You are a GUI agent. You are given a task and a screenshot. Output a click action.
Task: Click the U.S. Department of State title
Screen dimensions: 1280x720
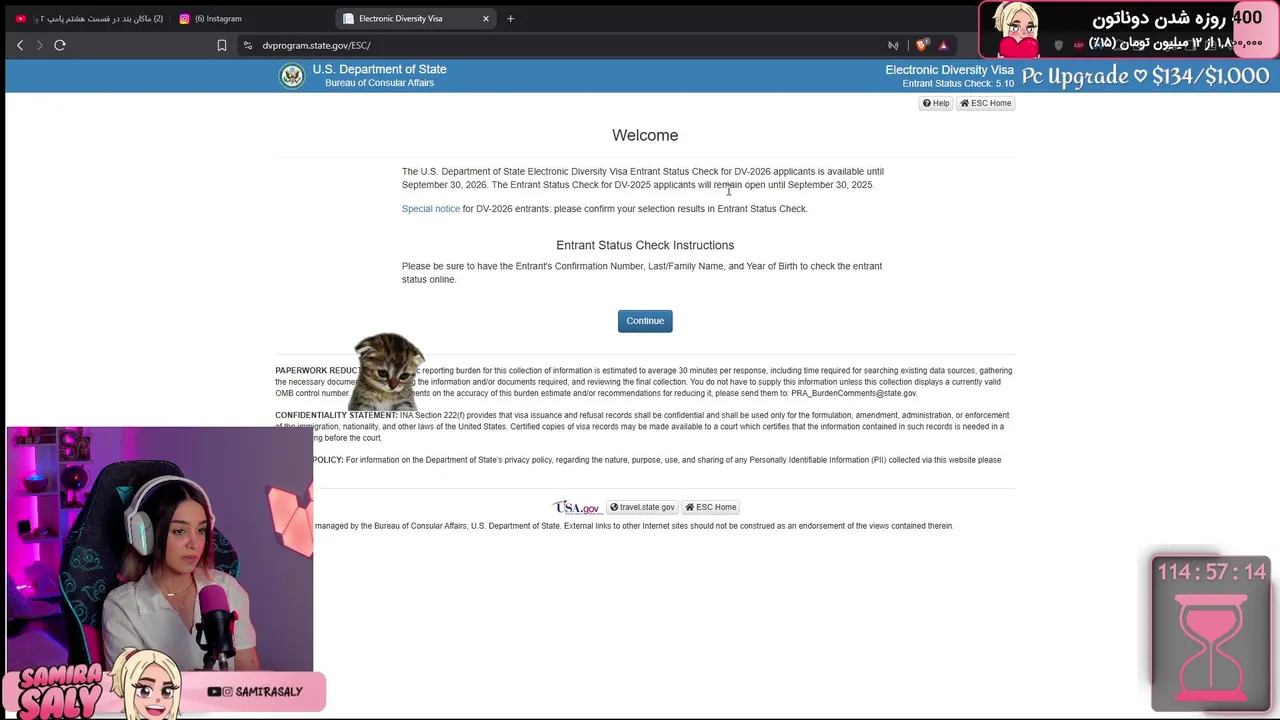tap(379, 69)
